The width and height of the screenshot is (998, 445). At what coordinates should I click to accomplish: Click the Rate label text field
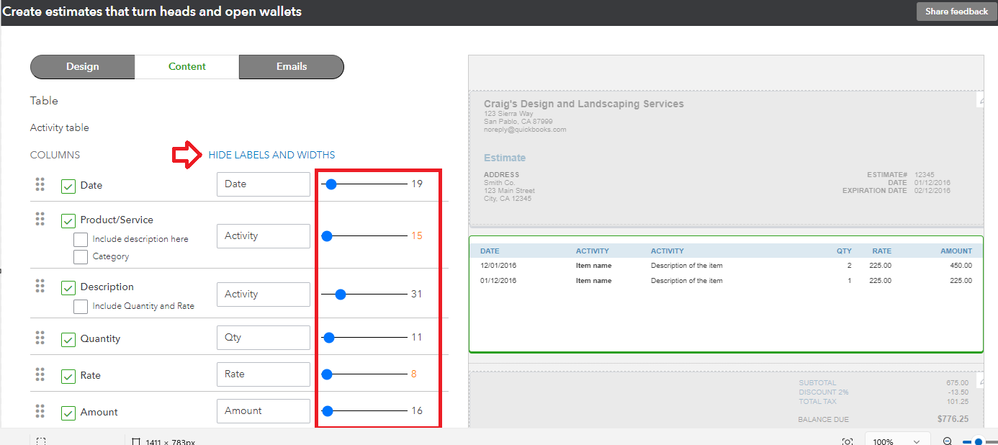[x=263, y=374]
